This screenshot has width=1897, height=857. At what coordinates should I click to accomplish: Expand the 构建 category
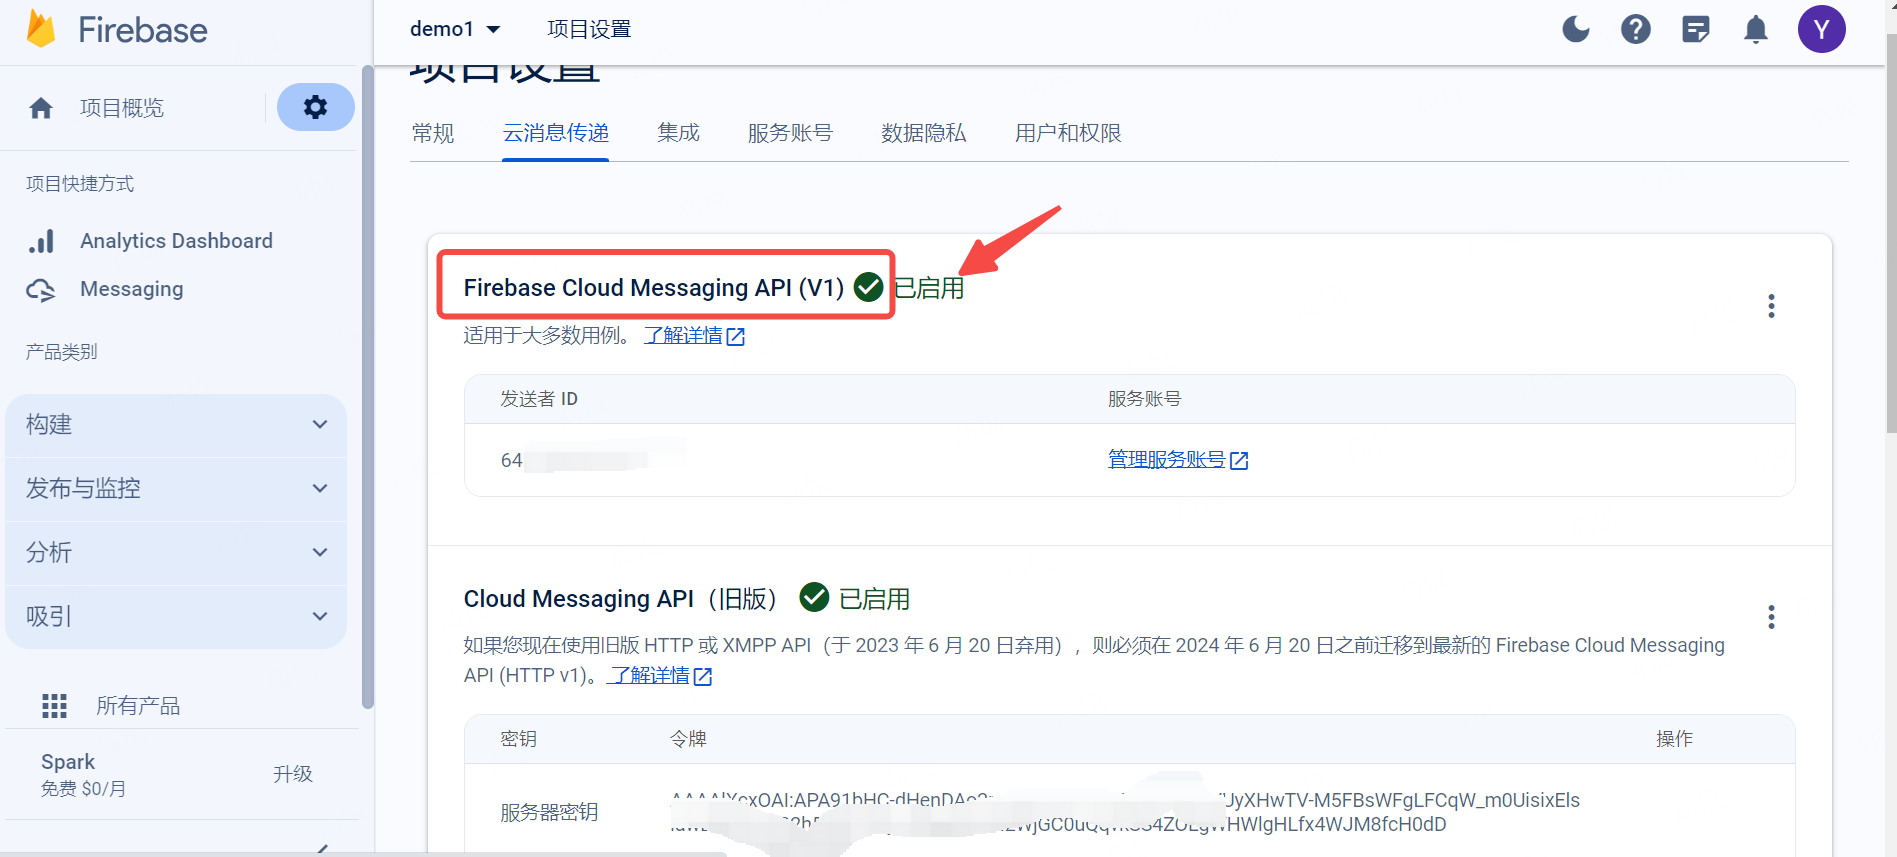tap(176, 425)
